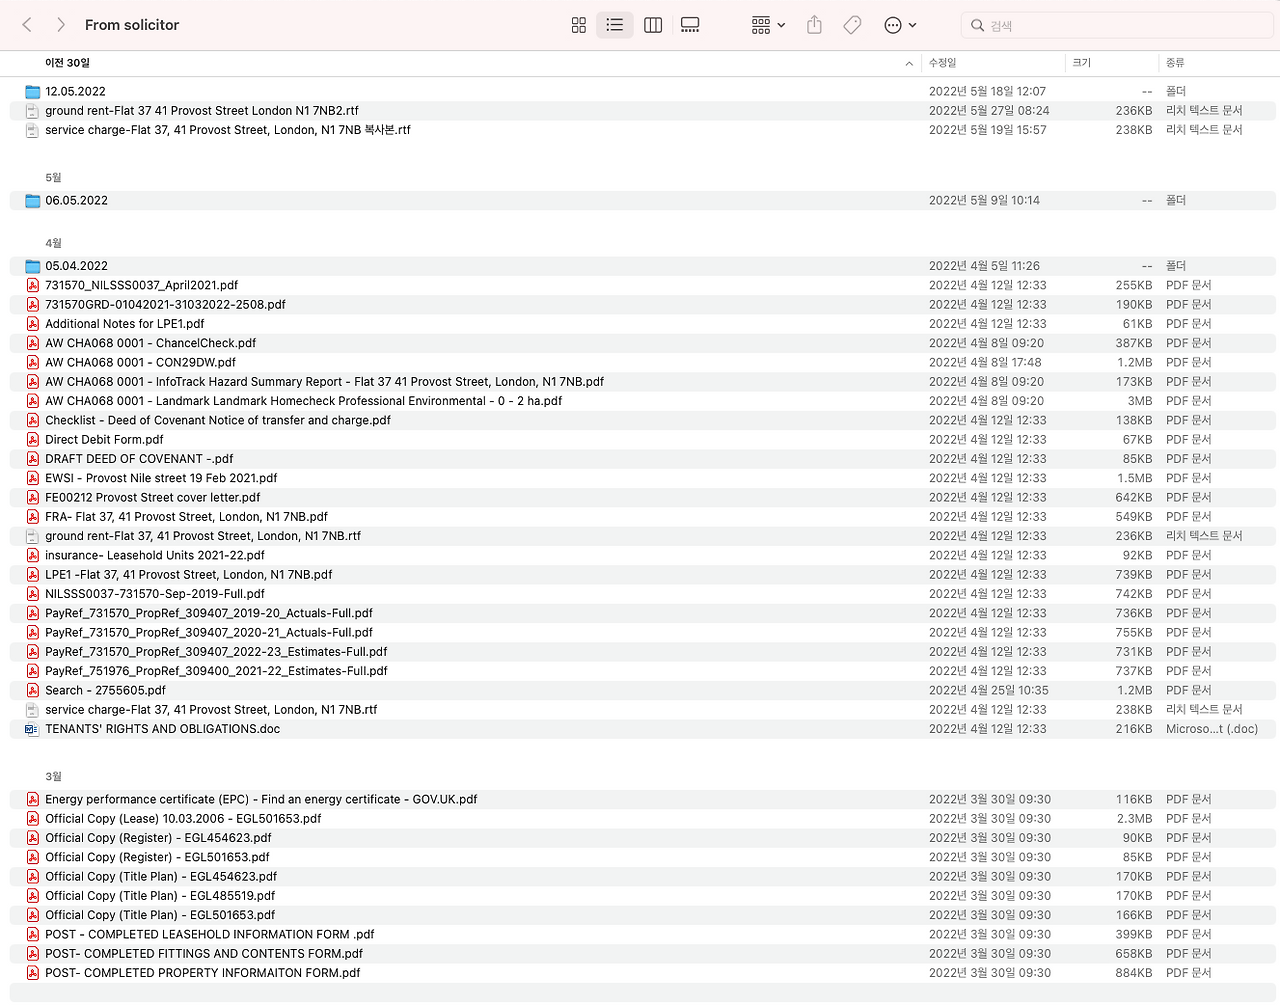Viewport: 1280px width, 1005px height.
Task: Sort by the 크기 column header
Action: tap(1082, 63)
